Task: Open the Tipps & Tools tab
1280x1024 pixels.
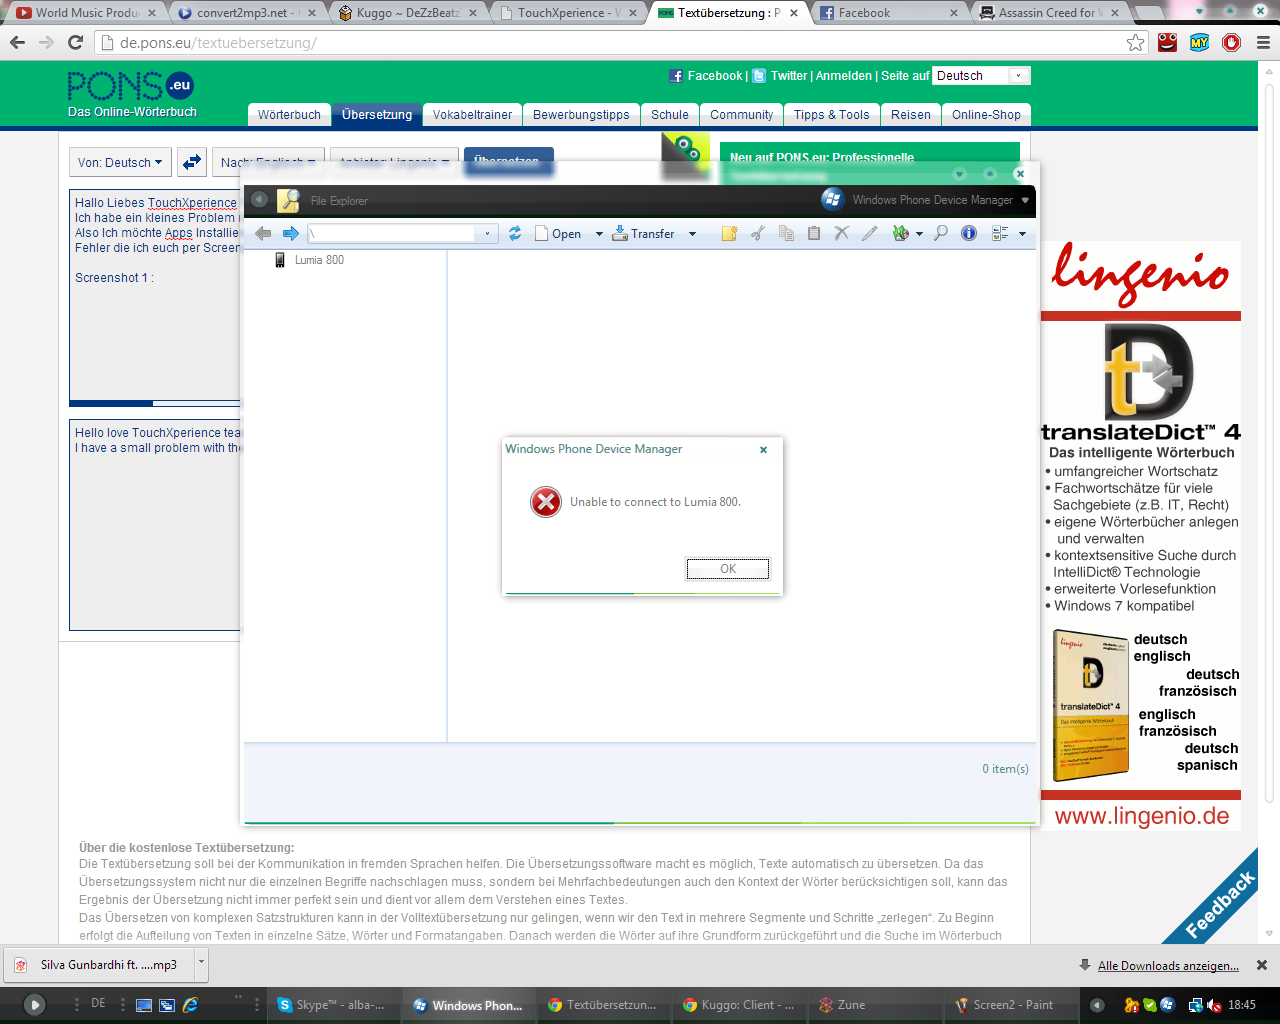Action: (x=832, y=115)
